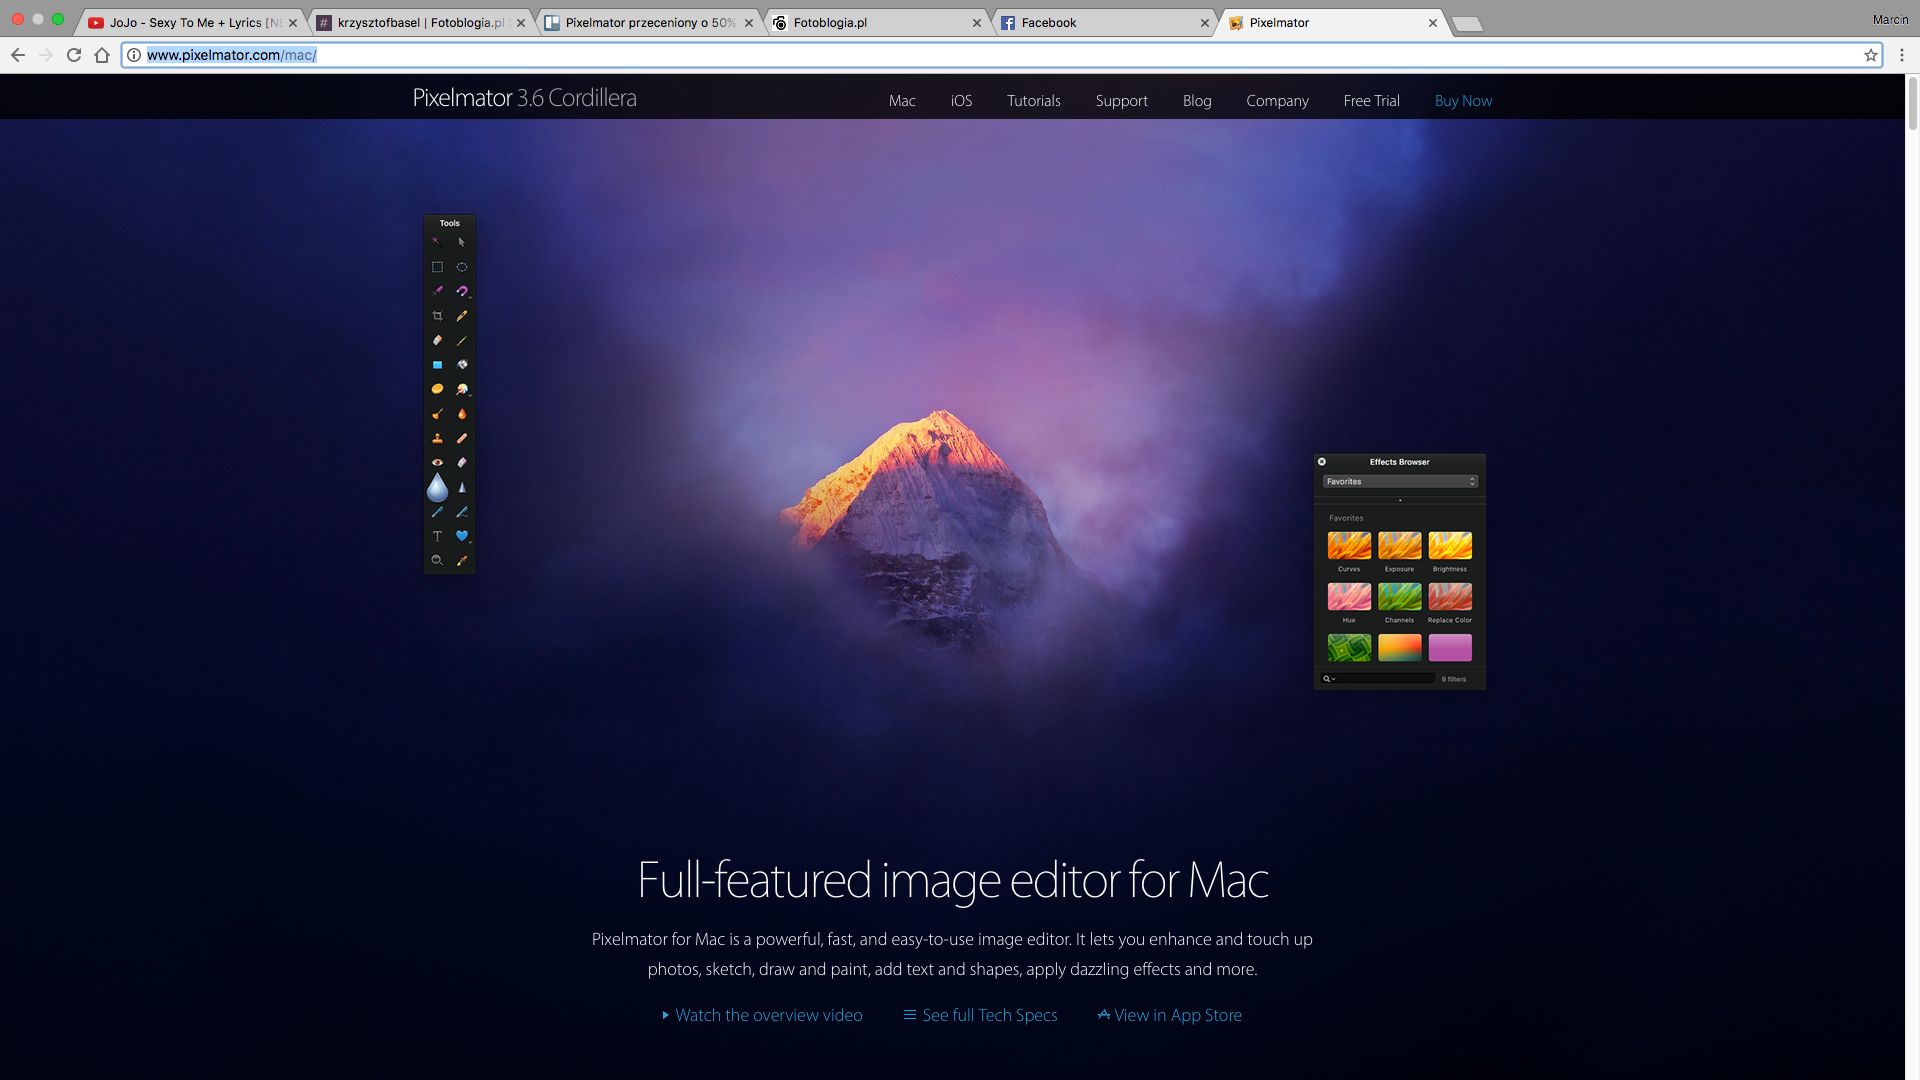The image size is (1920, 1080).
Task: Choose the Zoom magnifier tool in Tools
Action: pyautogui.click(x=437, y=561)
